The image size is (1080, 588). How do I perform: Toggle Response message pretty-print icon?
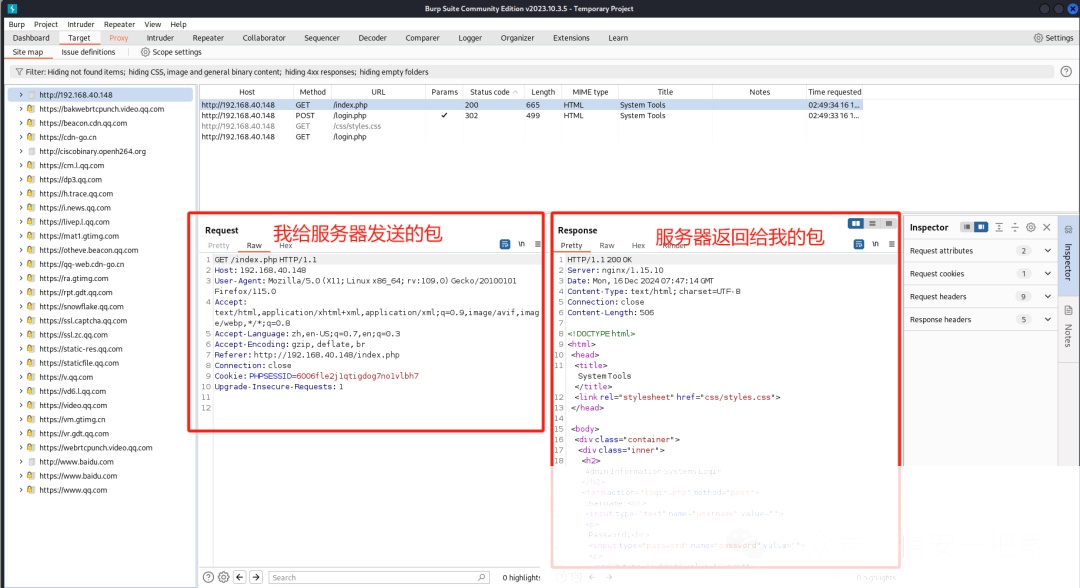coord(859,244)
